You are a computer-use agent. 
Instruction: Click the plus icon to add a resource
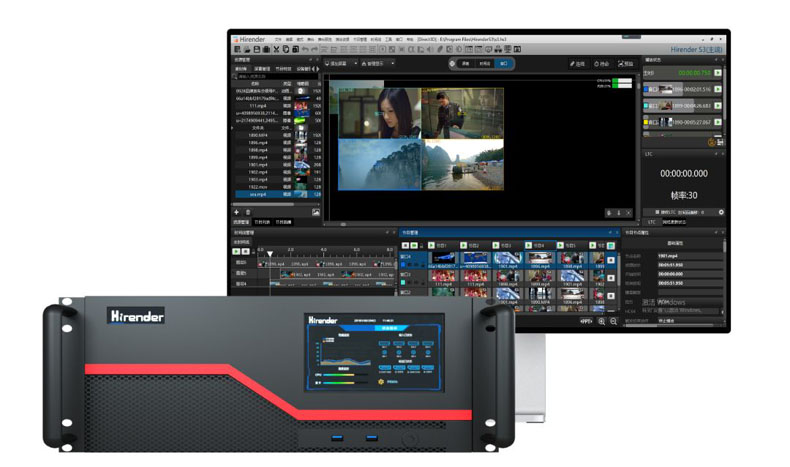[236, 212]
